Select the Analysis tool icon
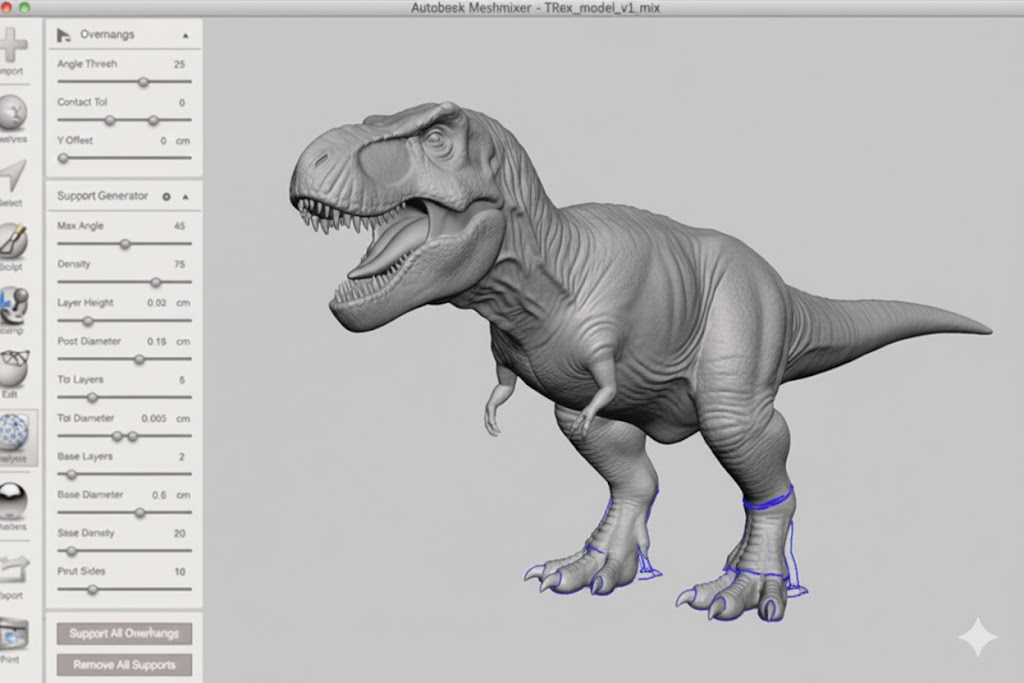 point(14,433)
